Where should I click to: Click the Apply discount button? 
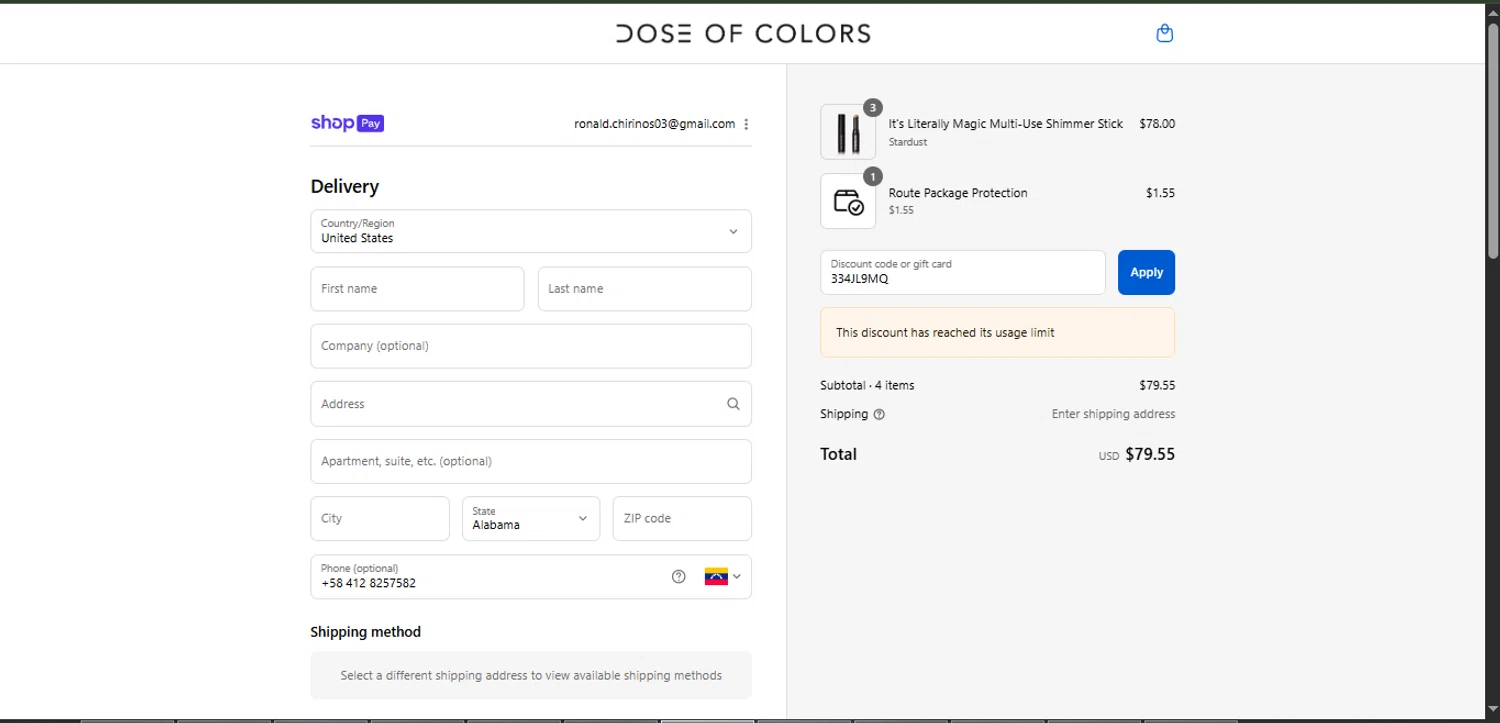pos(1146,272)
